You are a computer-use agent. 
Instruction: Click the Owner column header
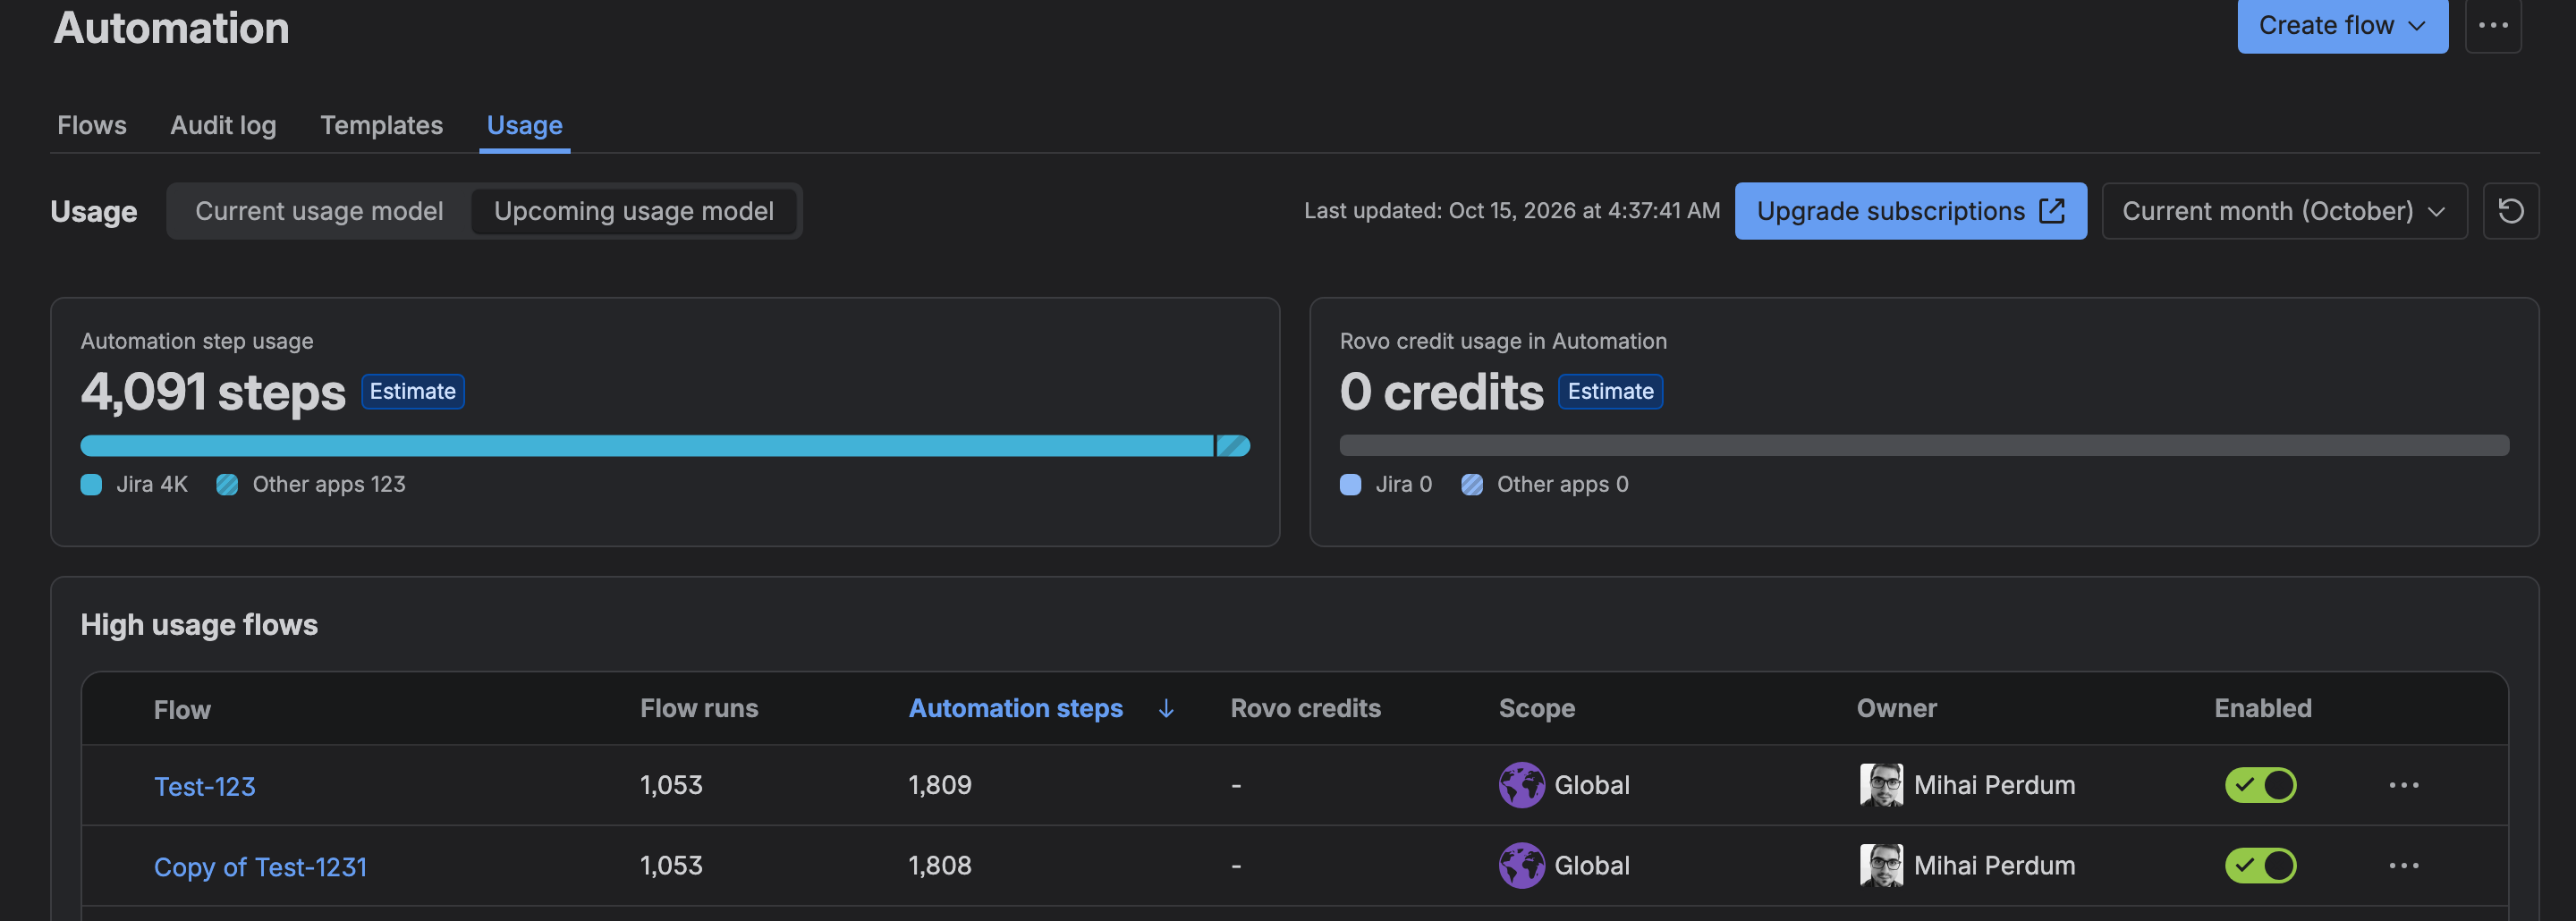(x=1896, y=709)
